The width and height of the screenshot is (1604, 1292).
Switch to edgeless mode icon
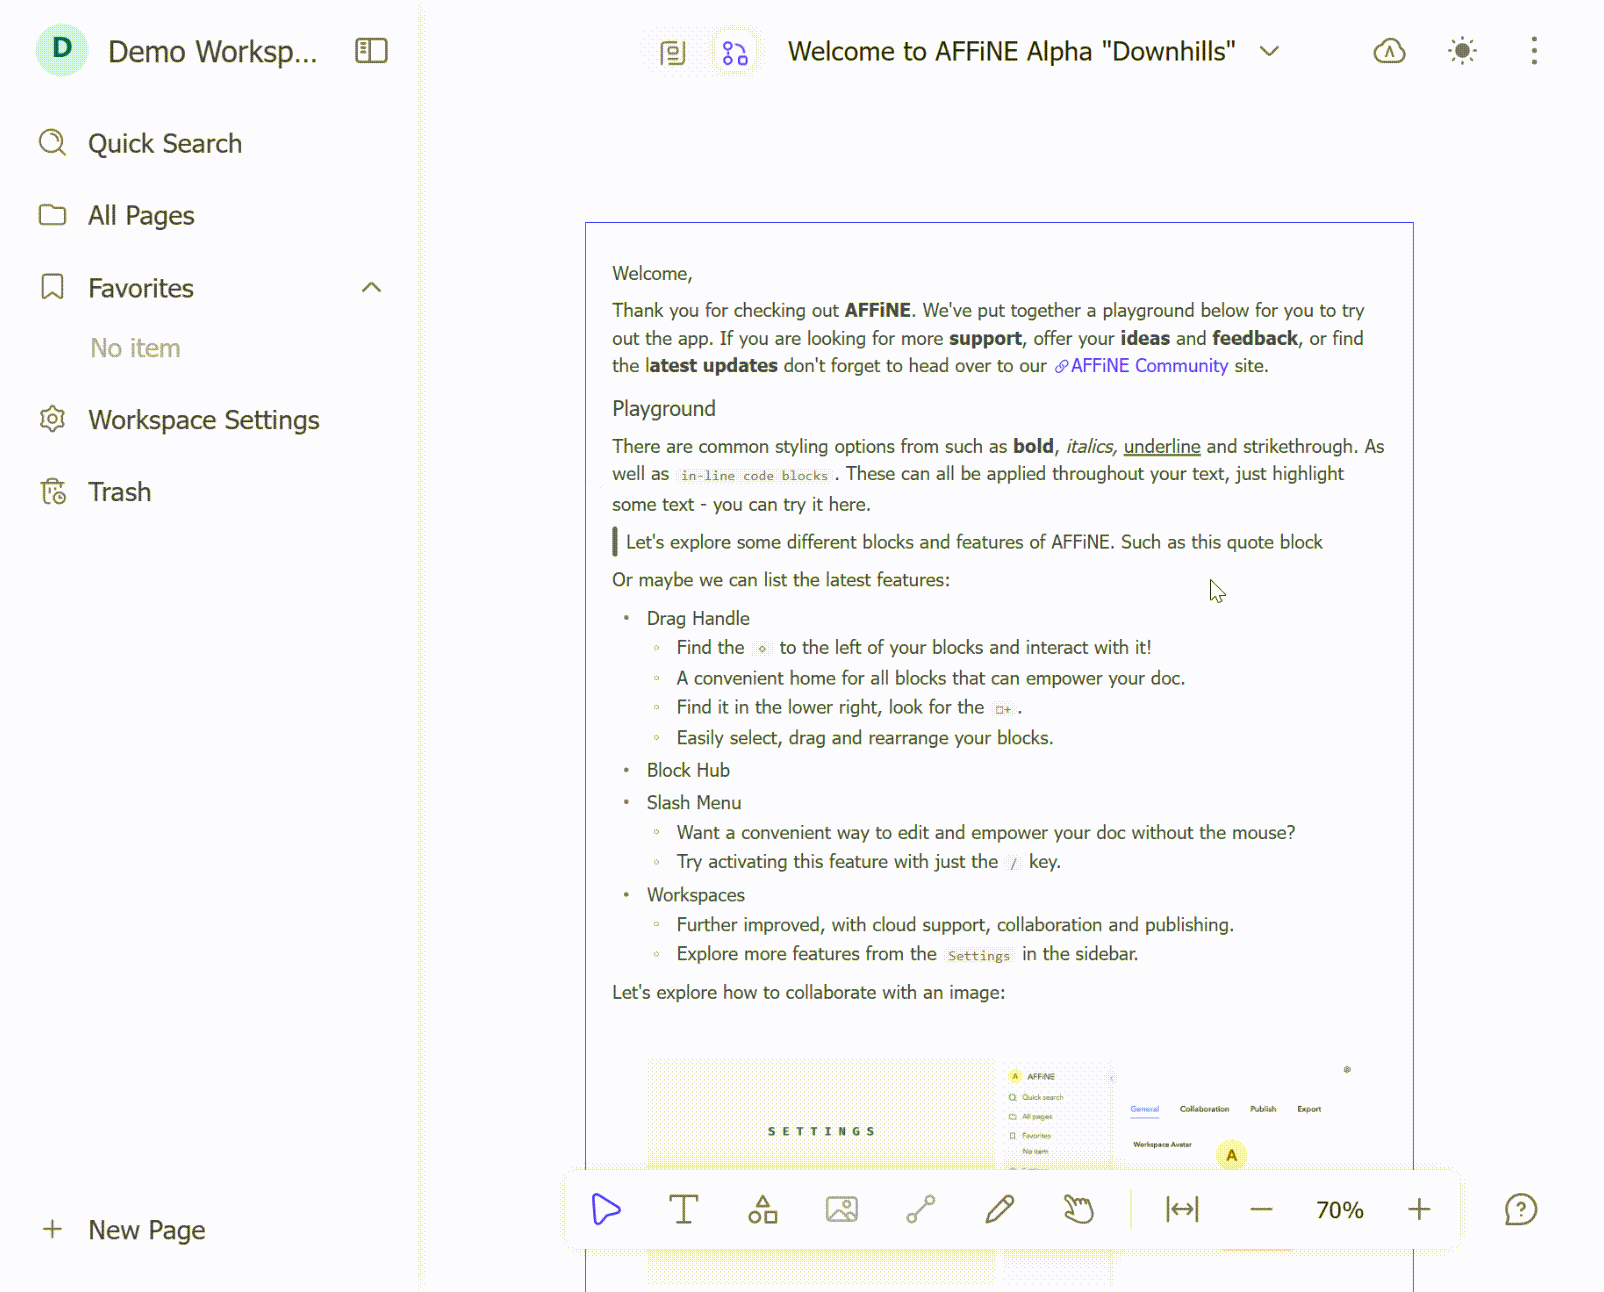point(735,52)
